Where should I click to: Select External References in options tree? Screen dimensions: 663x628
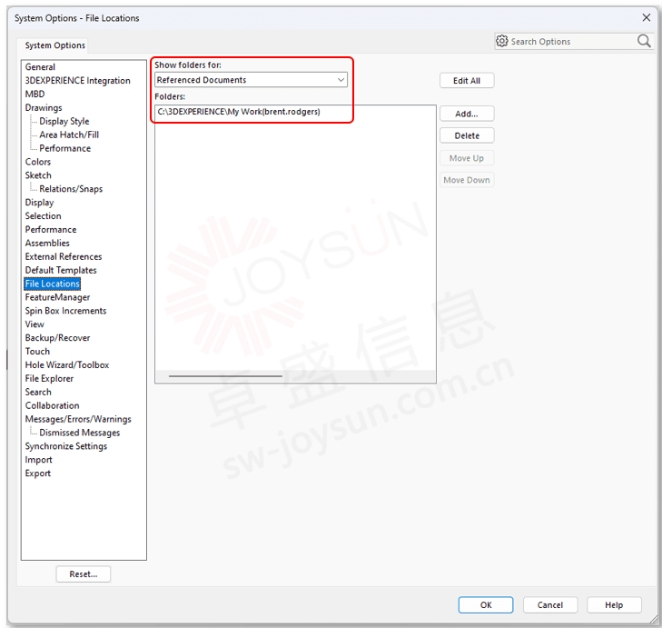63,256
